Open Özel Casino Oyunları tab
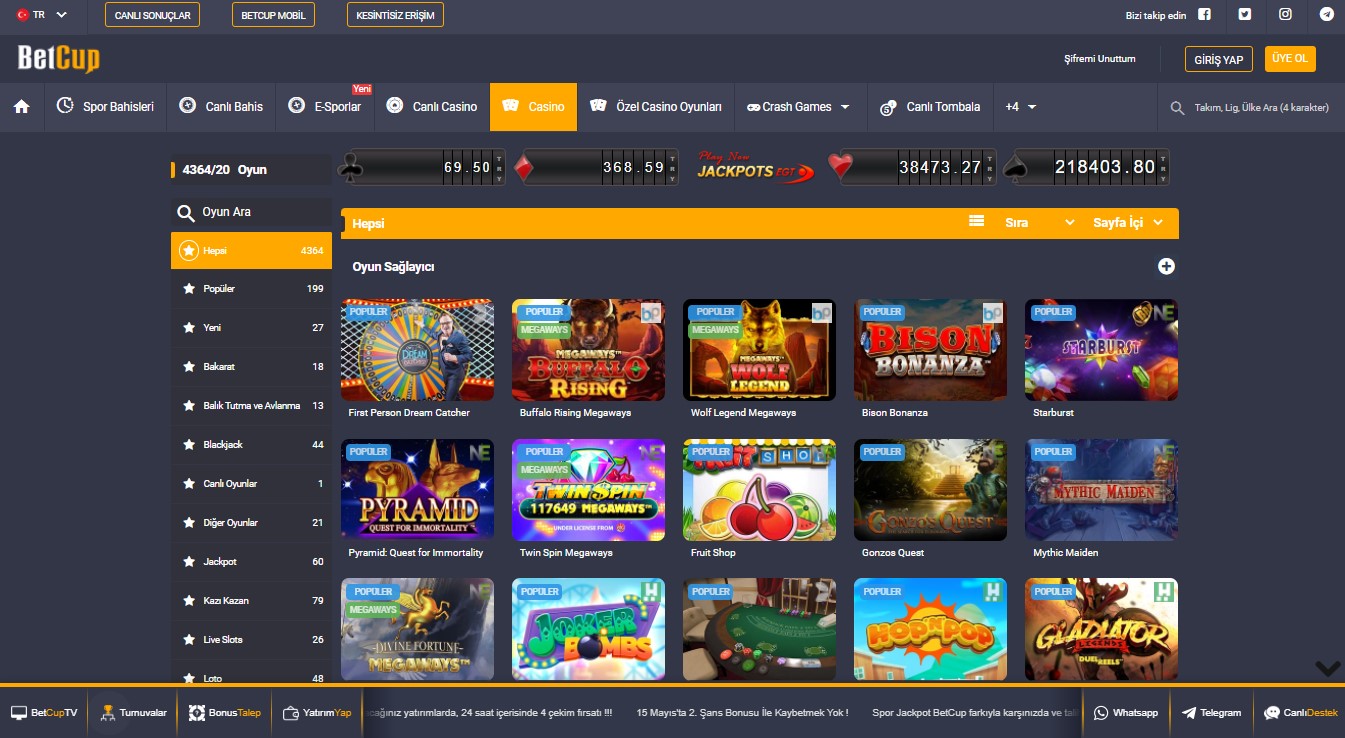The width and height of the screenshot is (1345, 738). [x=656, y=107]
